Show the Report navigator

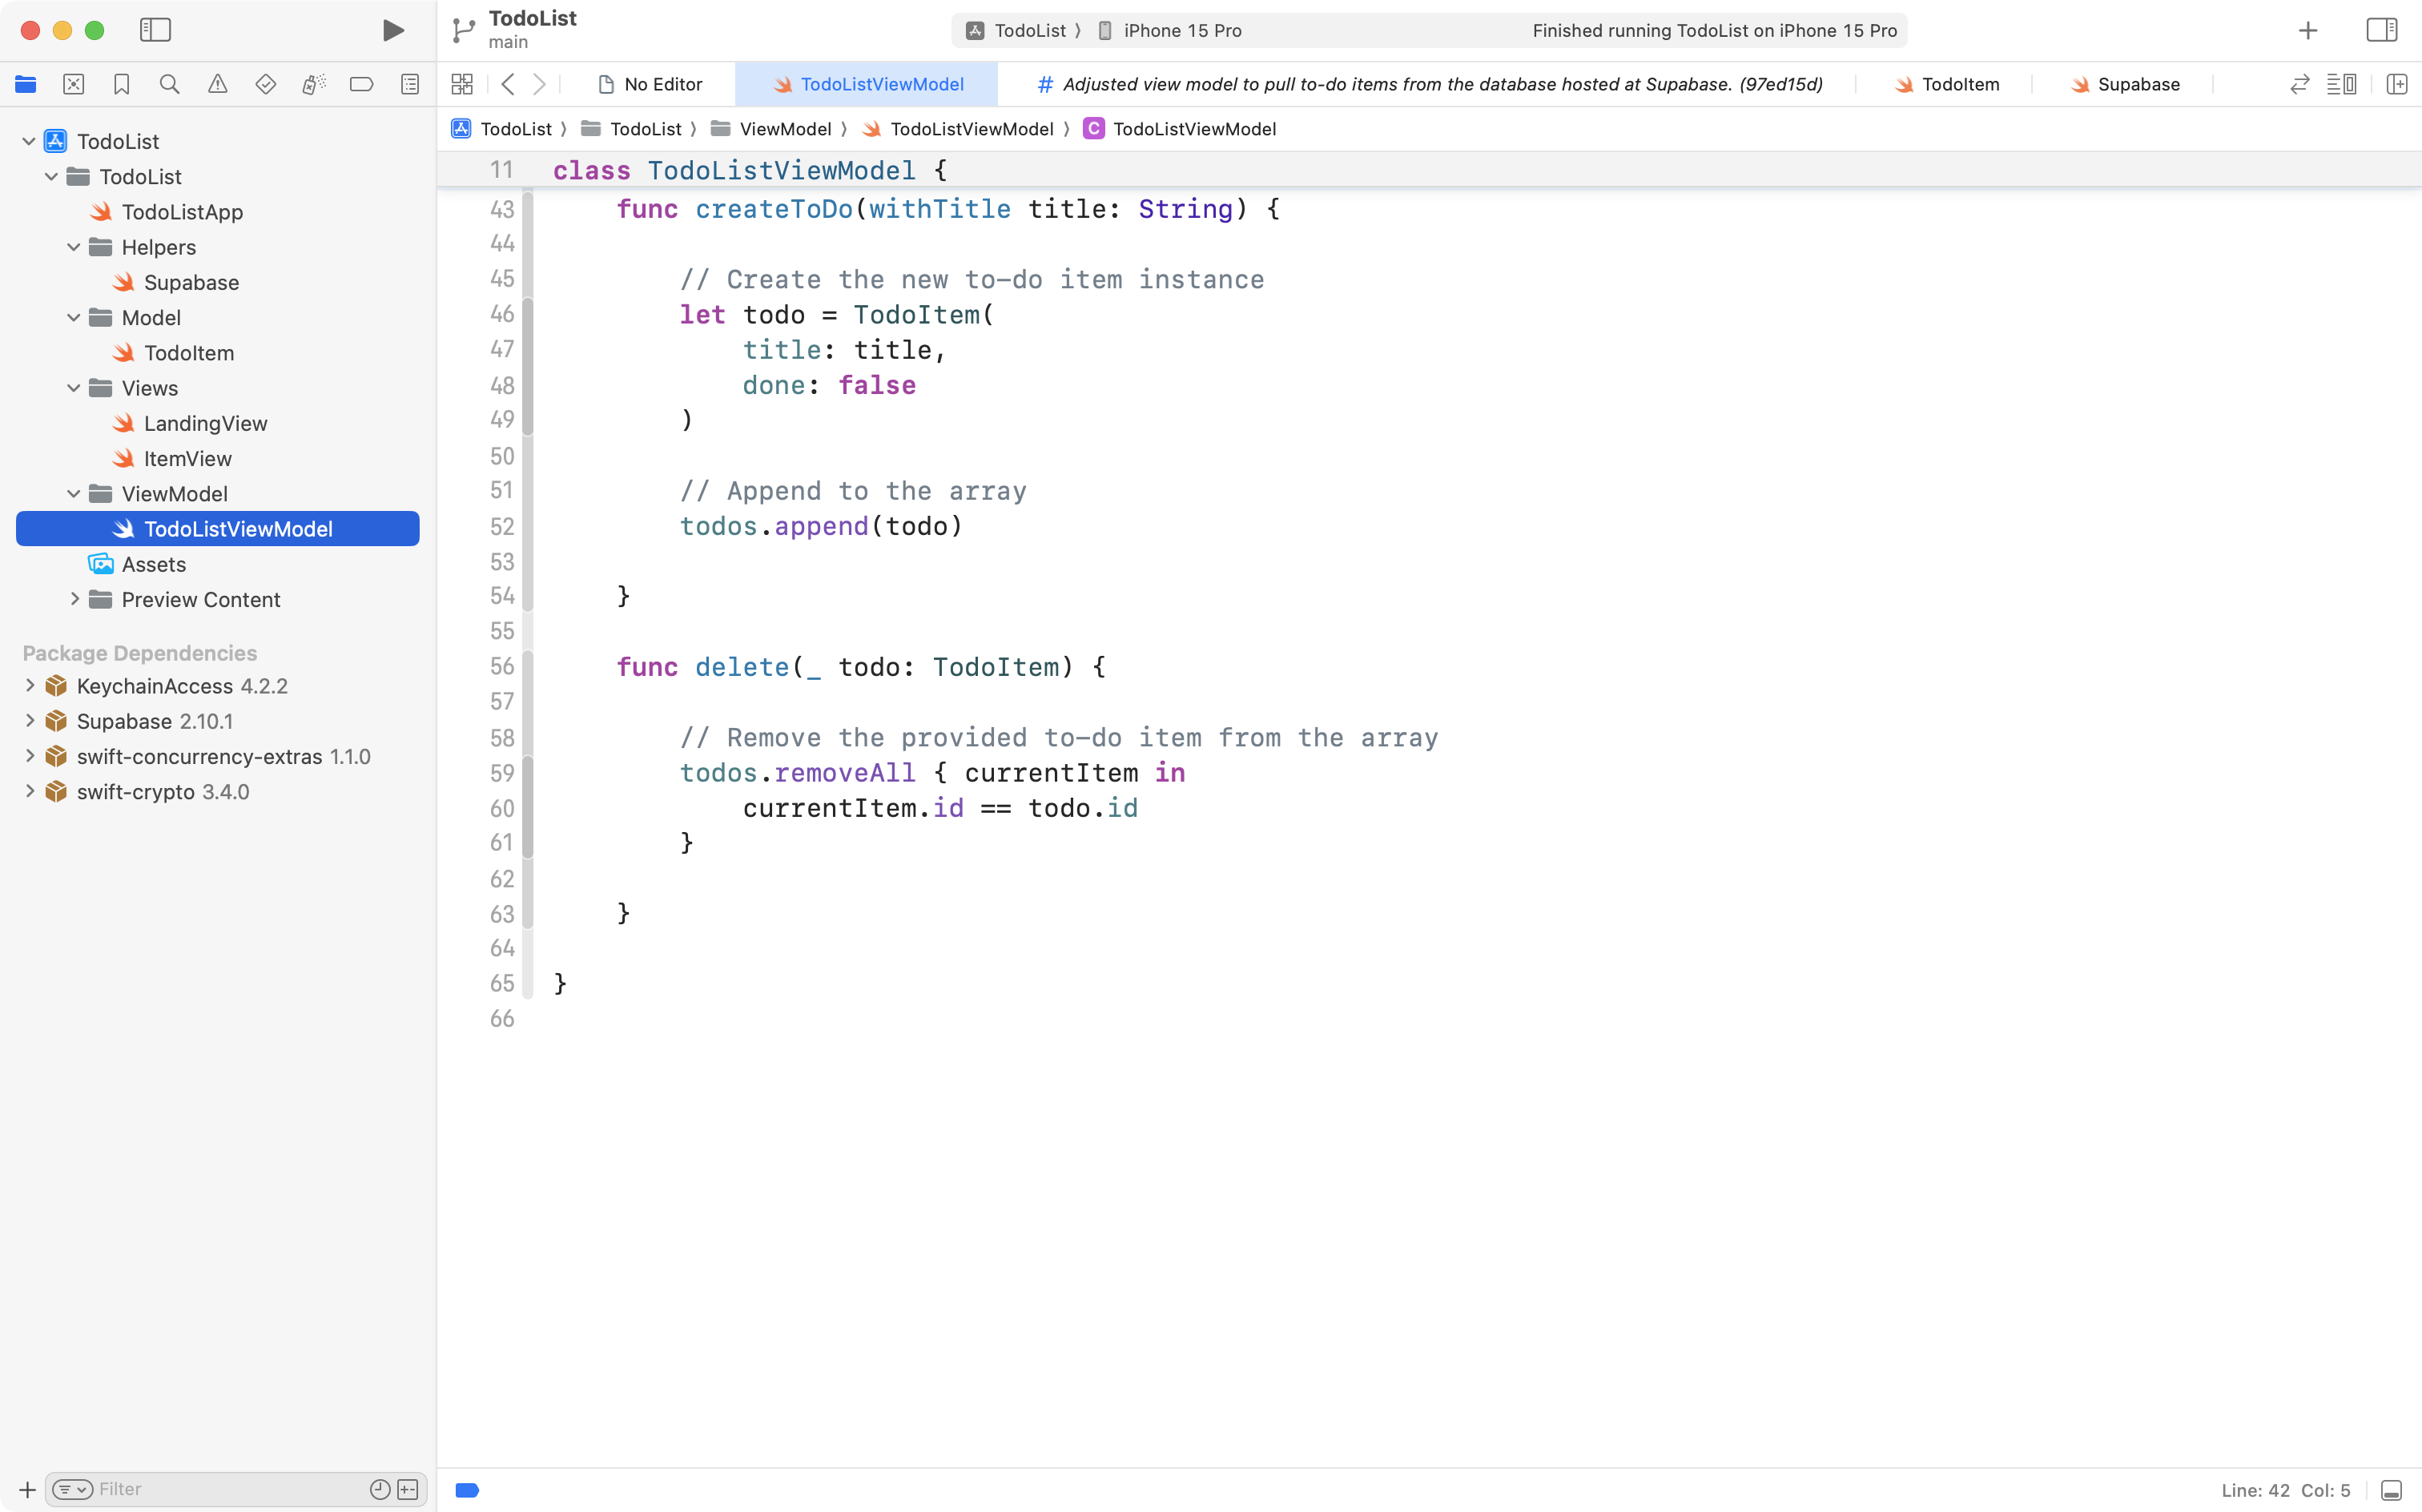tap(410, 84)
